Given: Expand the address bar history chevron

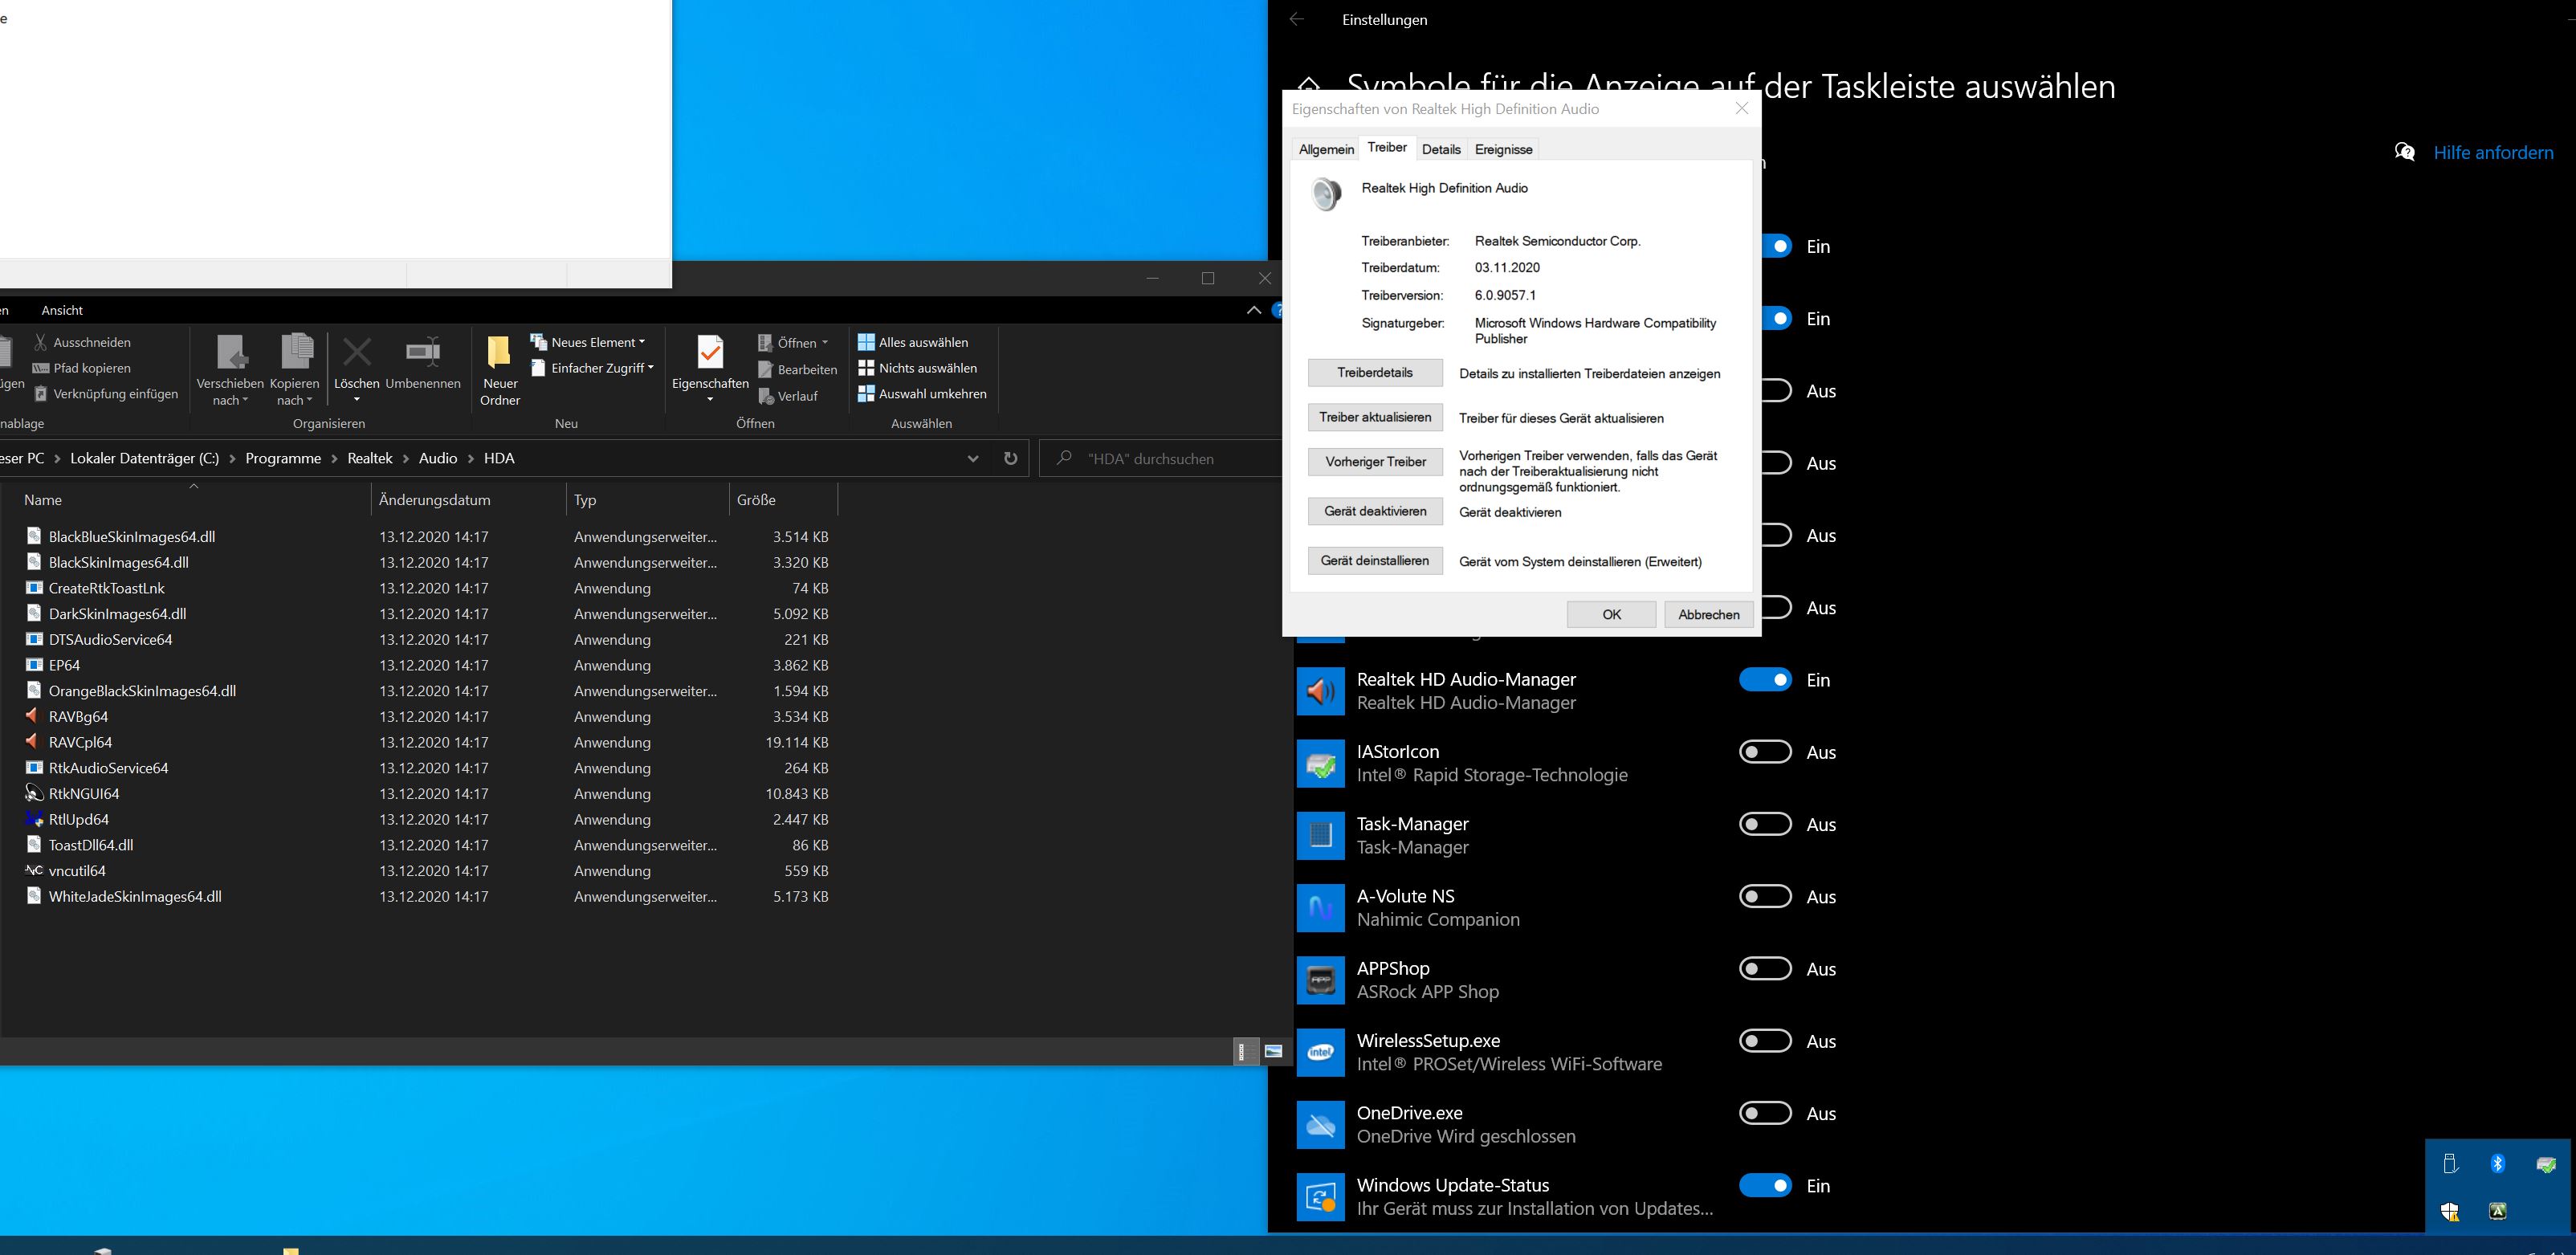Looking at the screenshot, I should click(x=973, y=459).
